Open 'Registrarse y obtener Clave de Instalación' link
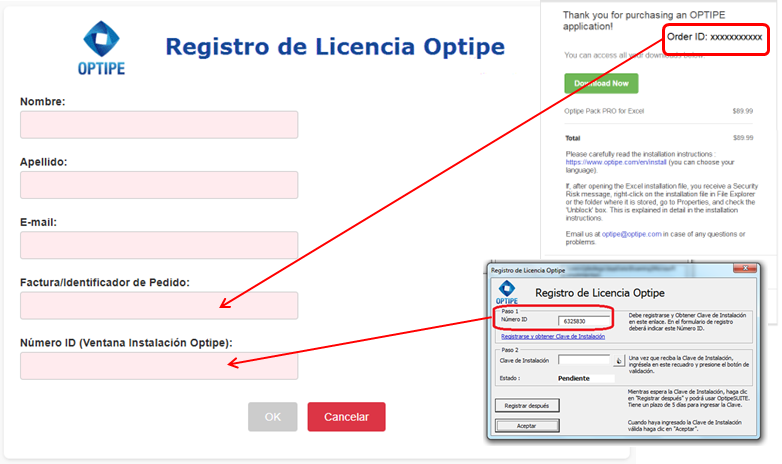Viewport: 782px width, 464px height. pyautogui.click(x=552, y=337)
